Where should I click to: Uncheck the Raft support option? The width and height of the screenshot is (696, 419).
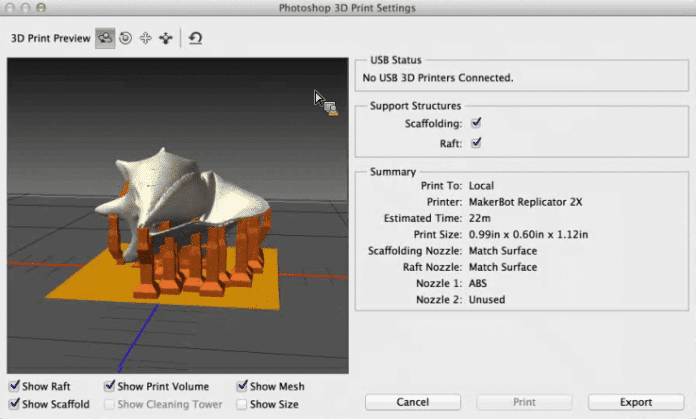[x=477, y=143]
